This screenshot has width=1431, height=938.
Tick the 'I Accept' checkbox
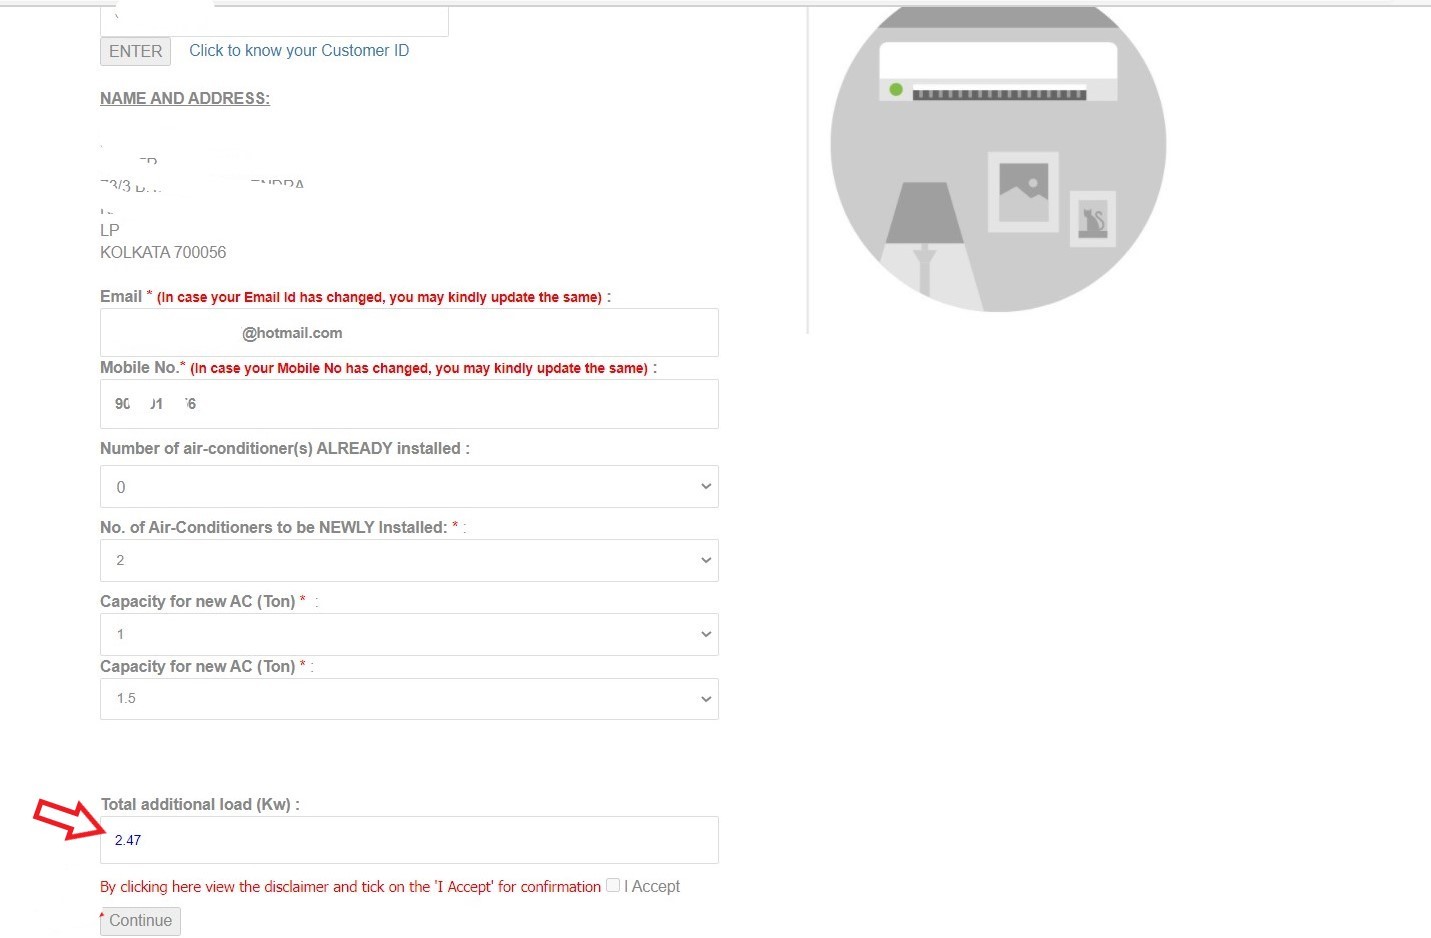pyautogui.click(x=613, y=885)
